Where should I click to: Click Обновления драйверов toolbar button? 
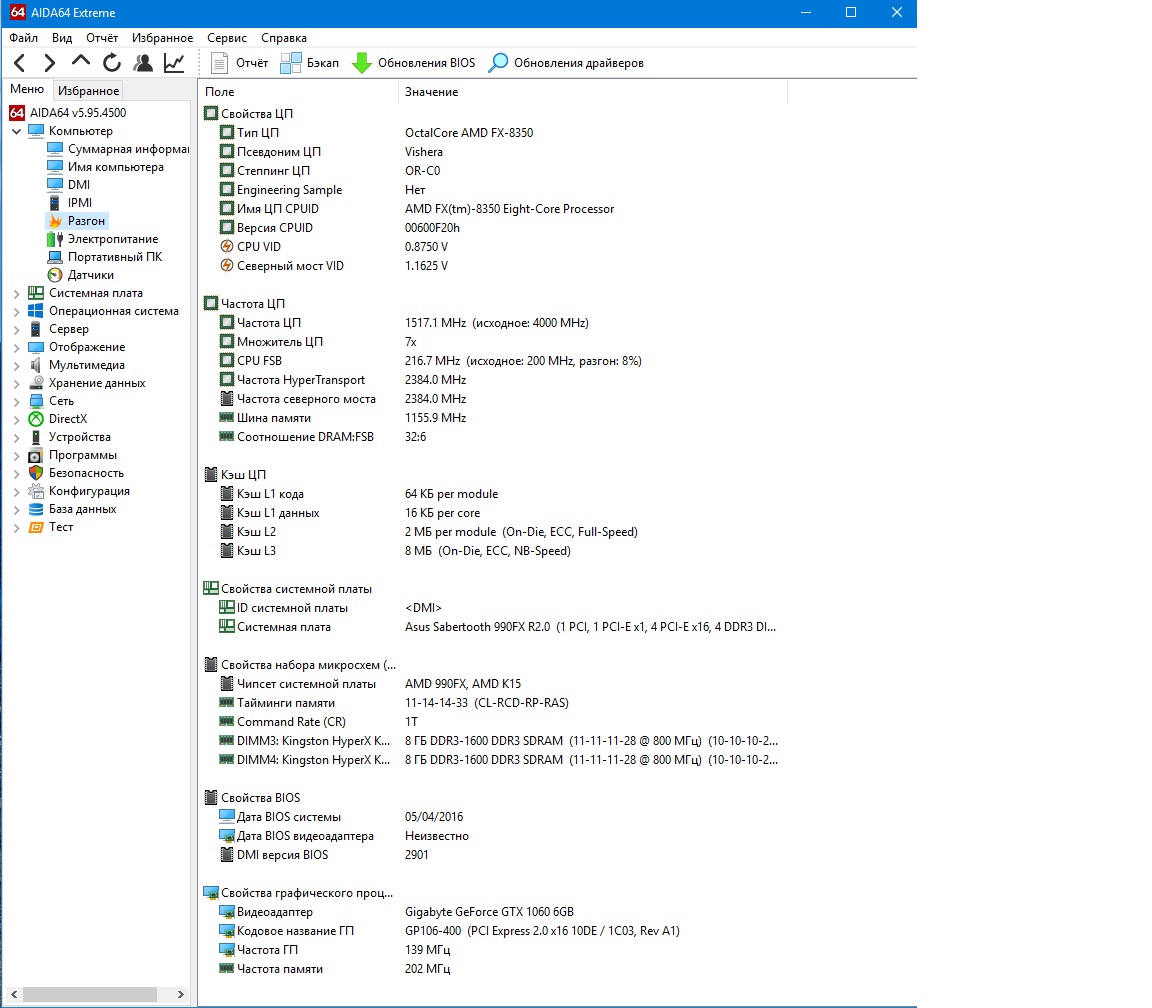[x=566, y=63]
